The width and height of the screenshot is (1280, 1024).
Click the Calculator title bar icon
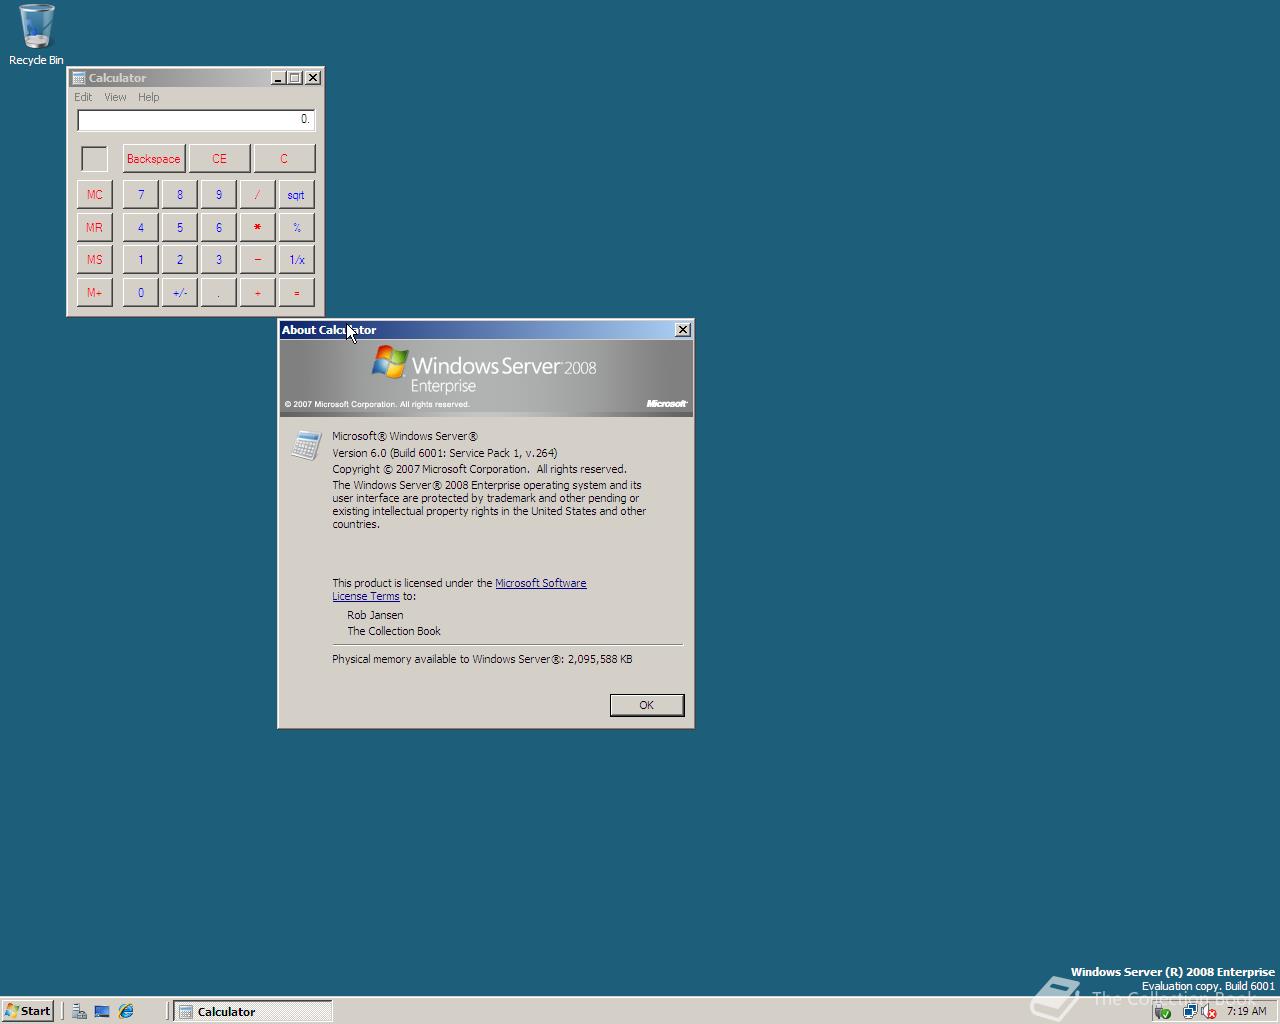point(79,78)
